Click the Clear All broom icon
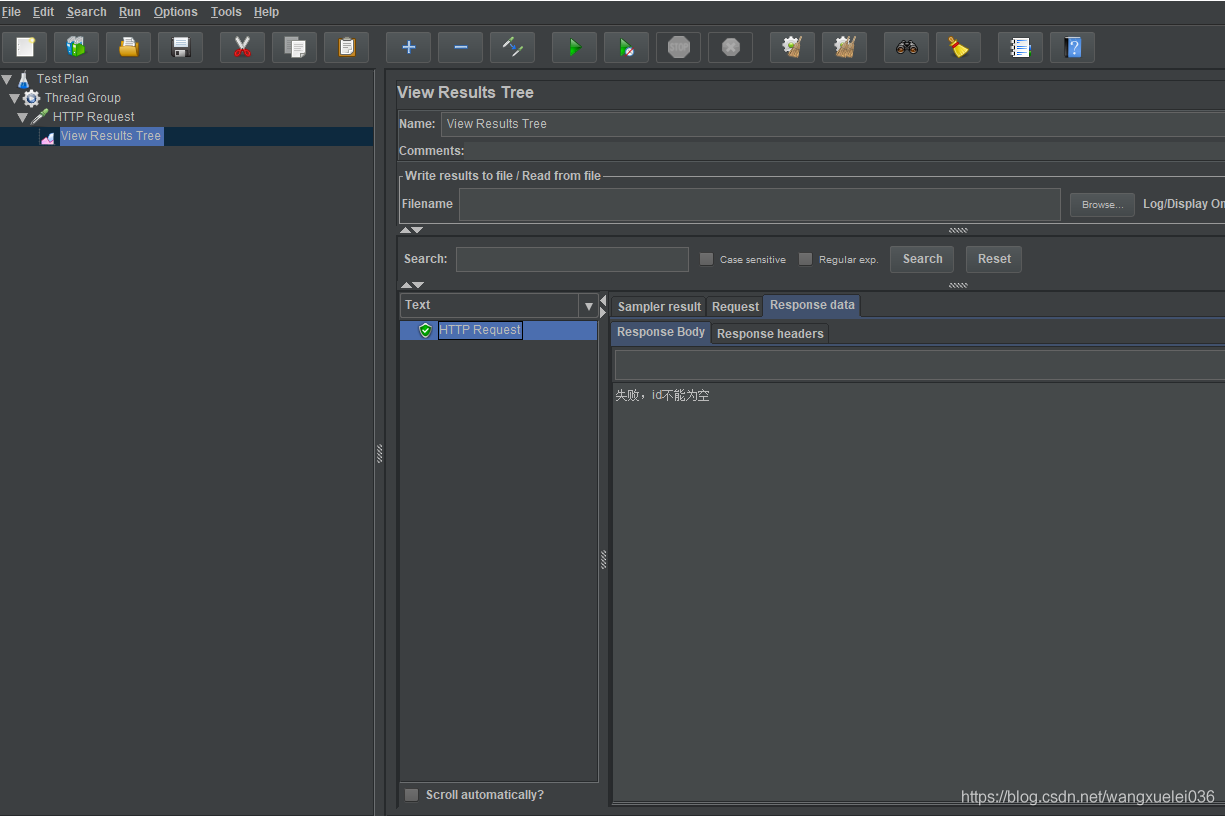This screenshot has height=816, width=1225. pyautogui.click(x=845, y=47)
